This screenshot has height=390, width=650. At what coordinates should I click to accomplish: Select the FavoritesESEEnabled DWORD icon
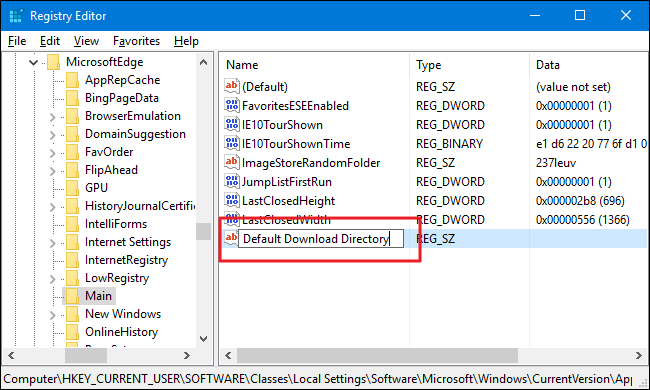(232, 105)
